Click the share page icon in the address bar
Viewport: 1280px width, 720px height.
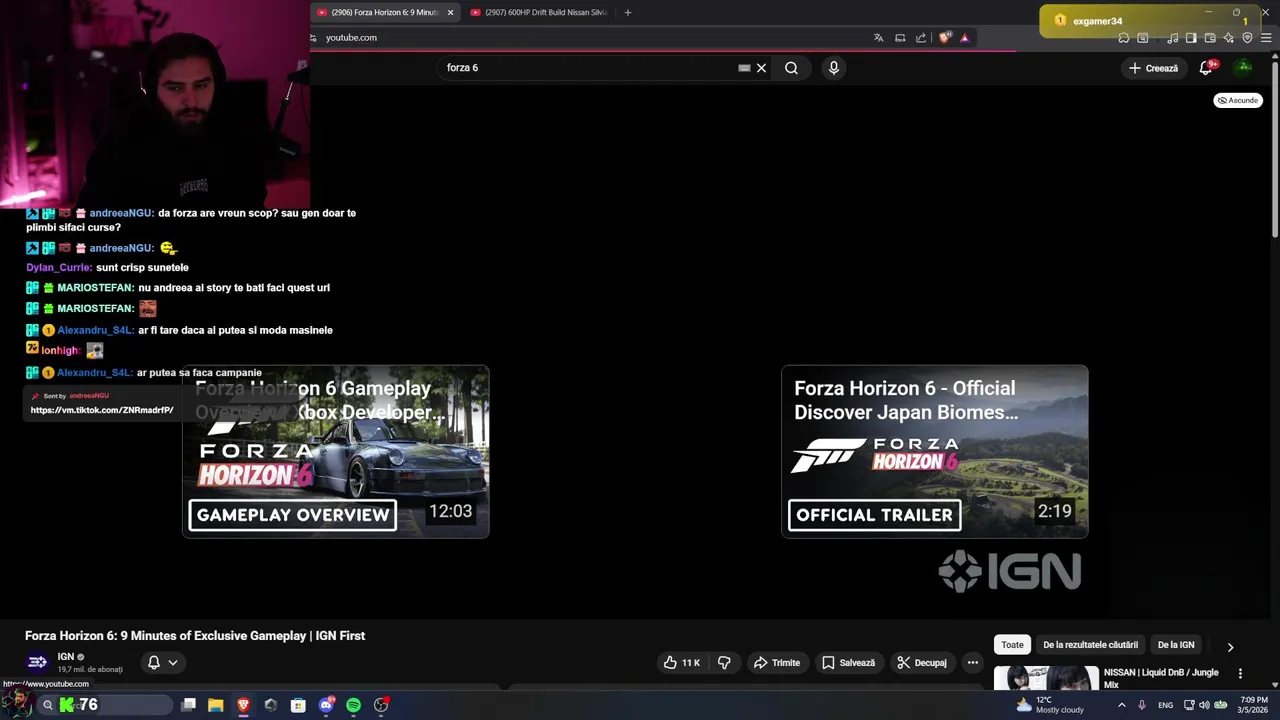pyautogui.click(x=921, y=38)
